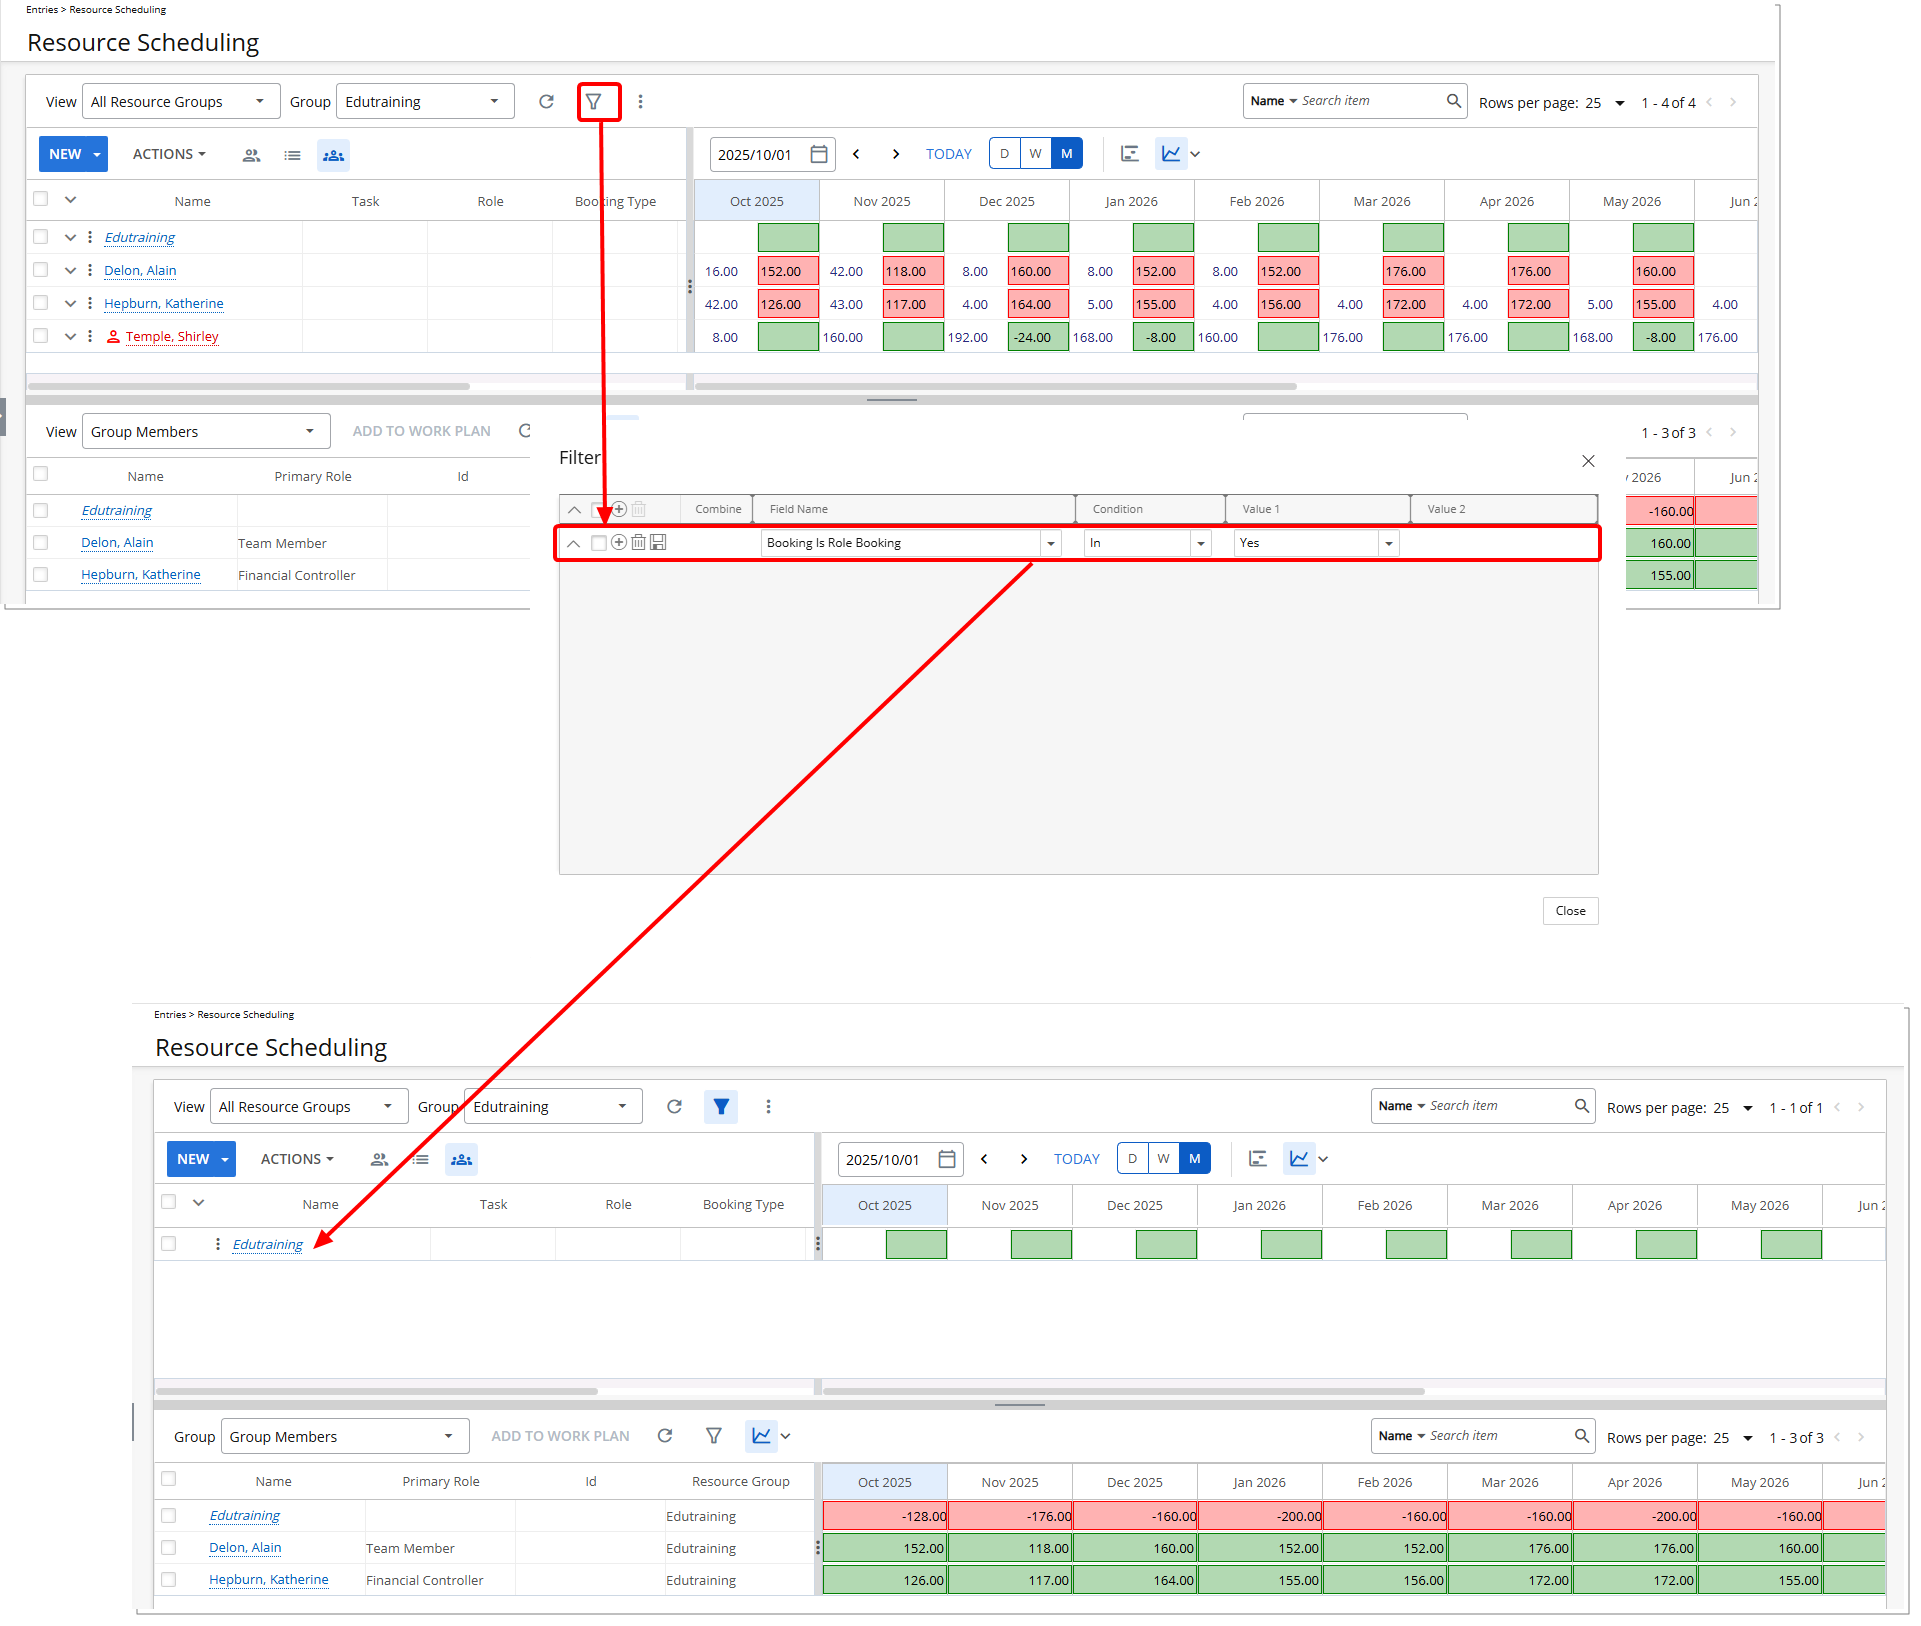Viewport: 1921px width, 1626px height.
Task: Open the calendar icon beside the 2025/10/01 date field
Action: click(x=818, y=153)
